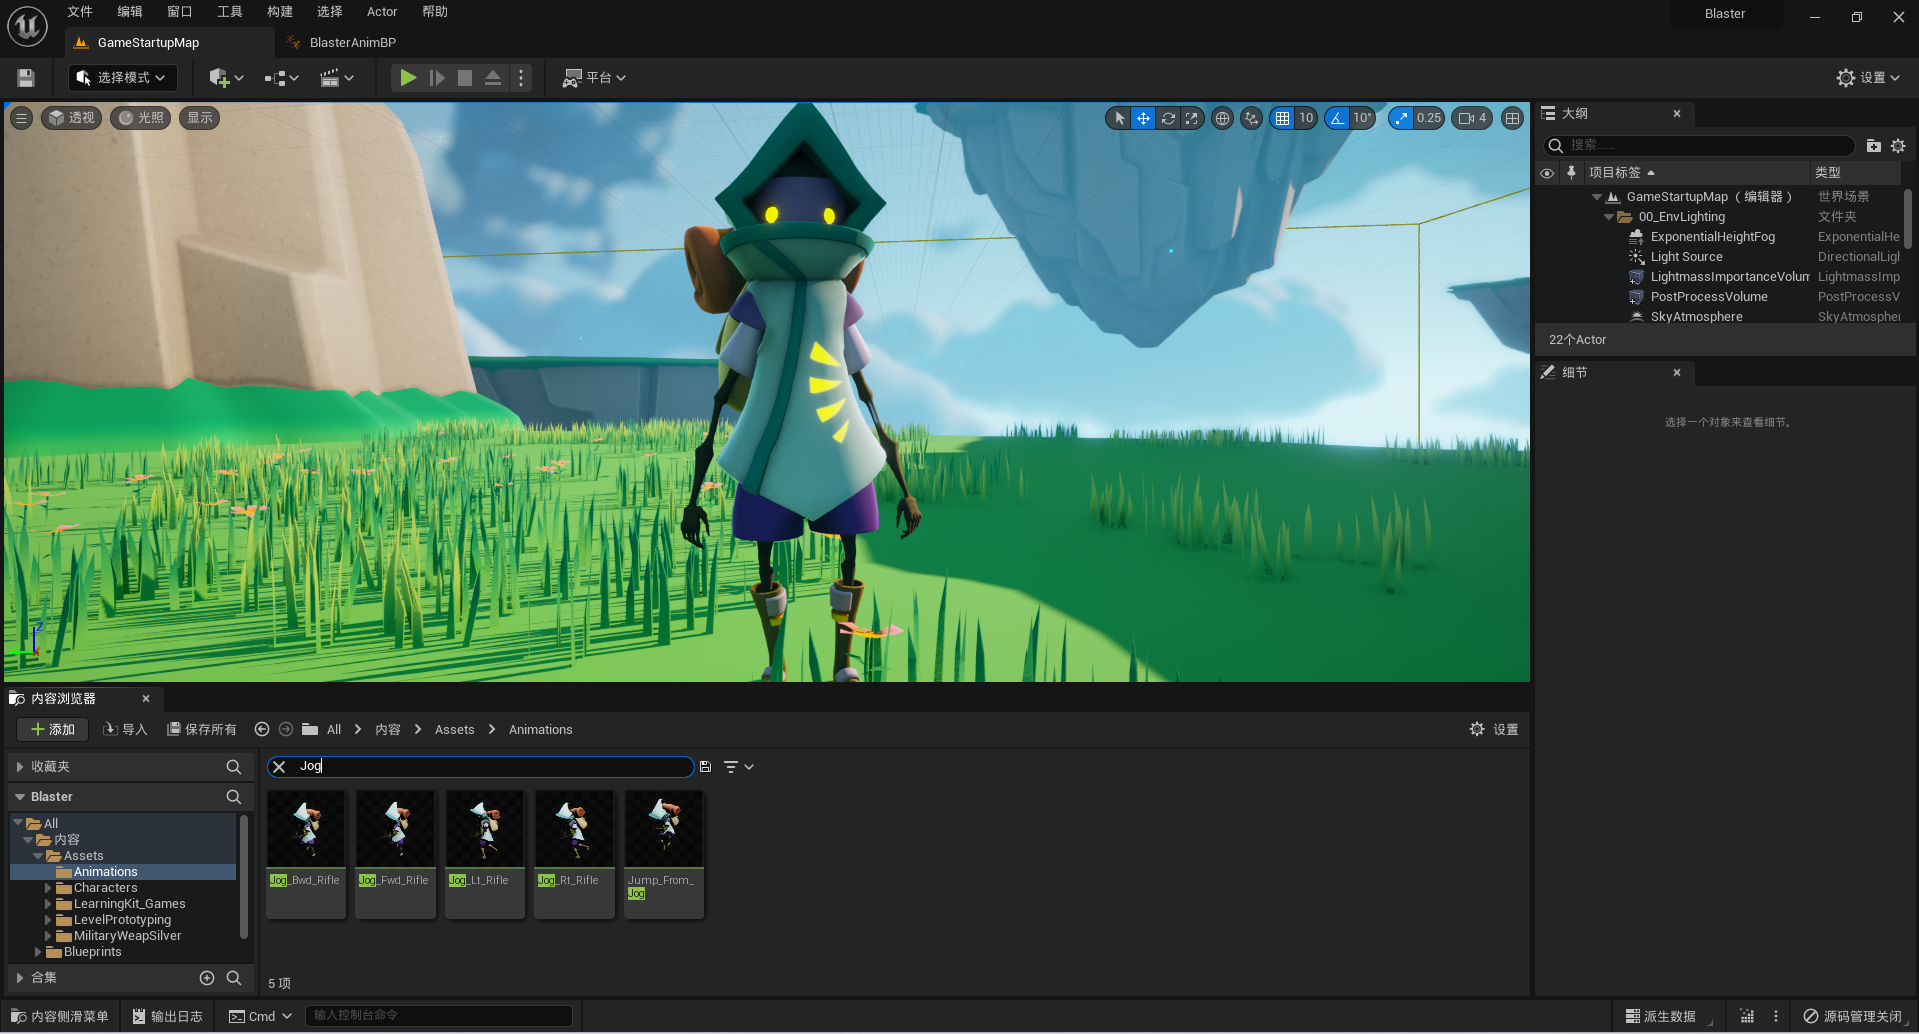Screen dimensions: 1919x1034
Task: Click 添加 add button in content browser
Action: coord(53,730)
